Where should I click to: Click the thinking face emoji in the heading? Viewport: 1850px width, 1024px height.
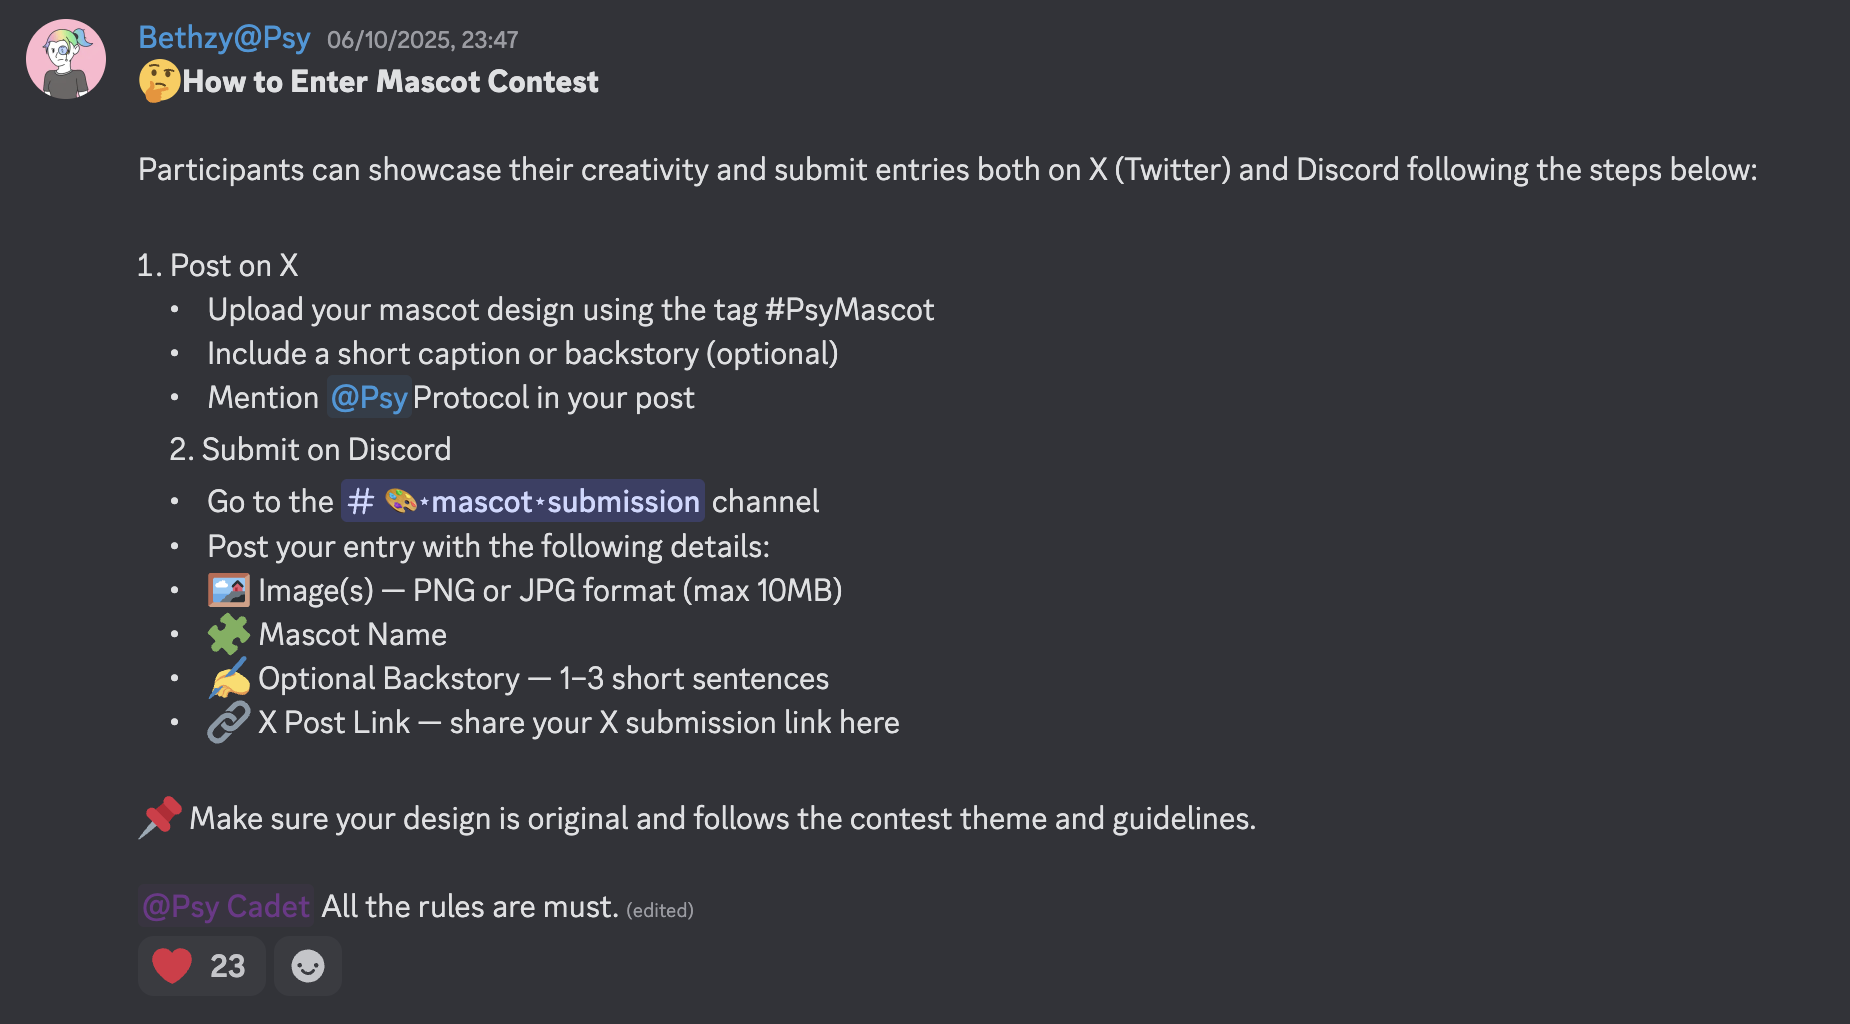pos(159,82)
